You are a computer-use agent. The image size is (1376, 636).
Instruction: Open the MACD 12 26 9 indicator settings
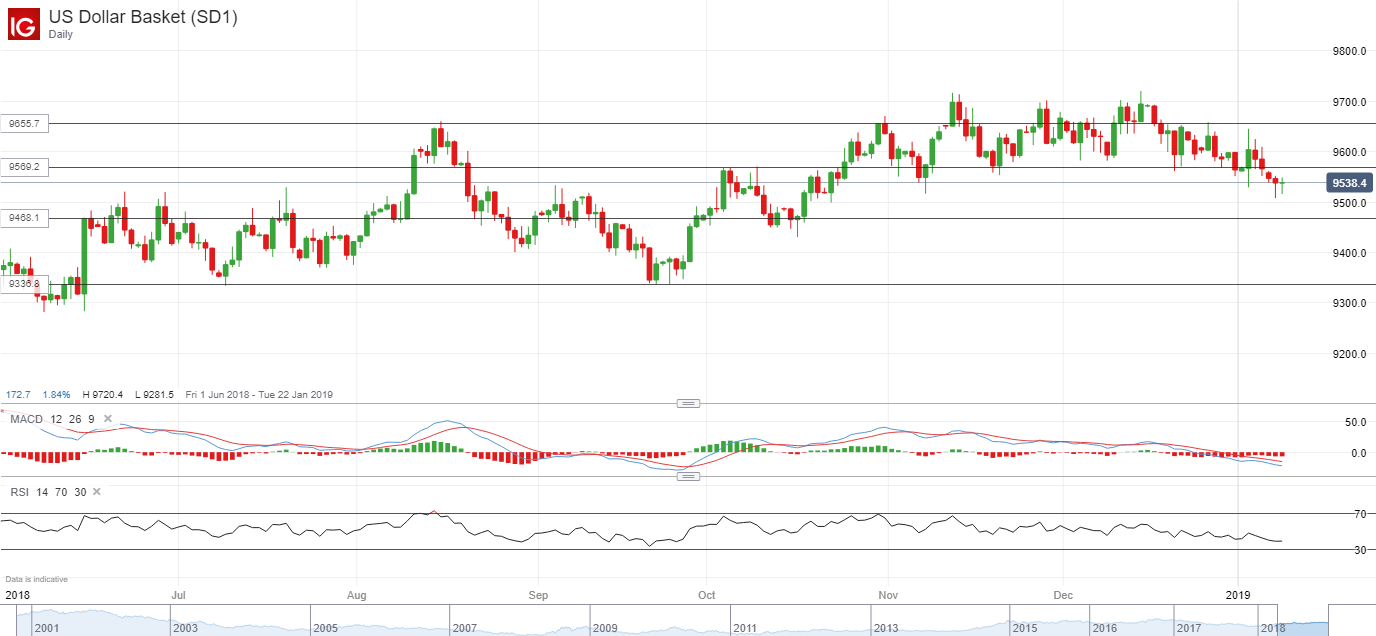[52, 419]
